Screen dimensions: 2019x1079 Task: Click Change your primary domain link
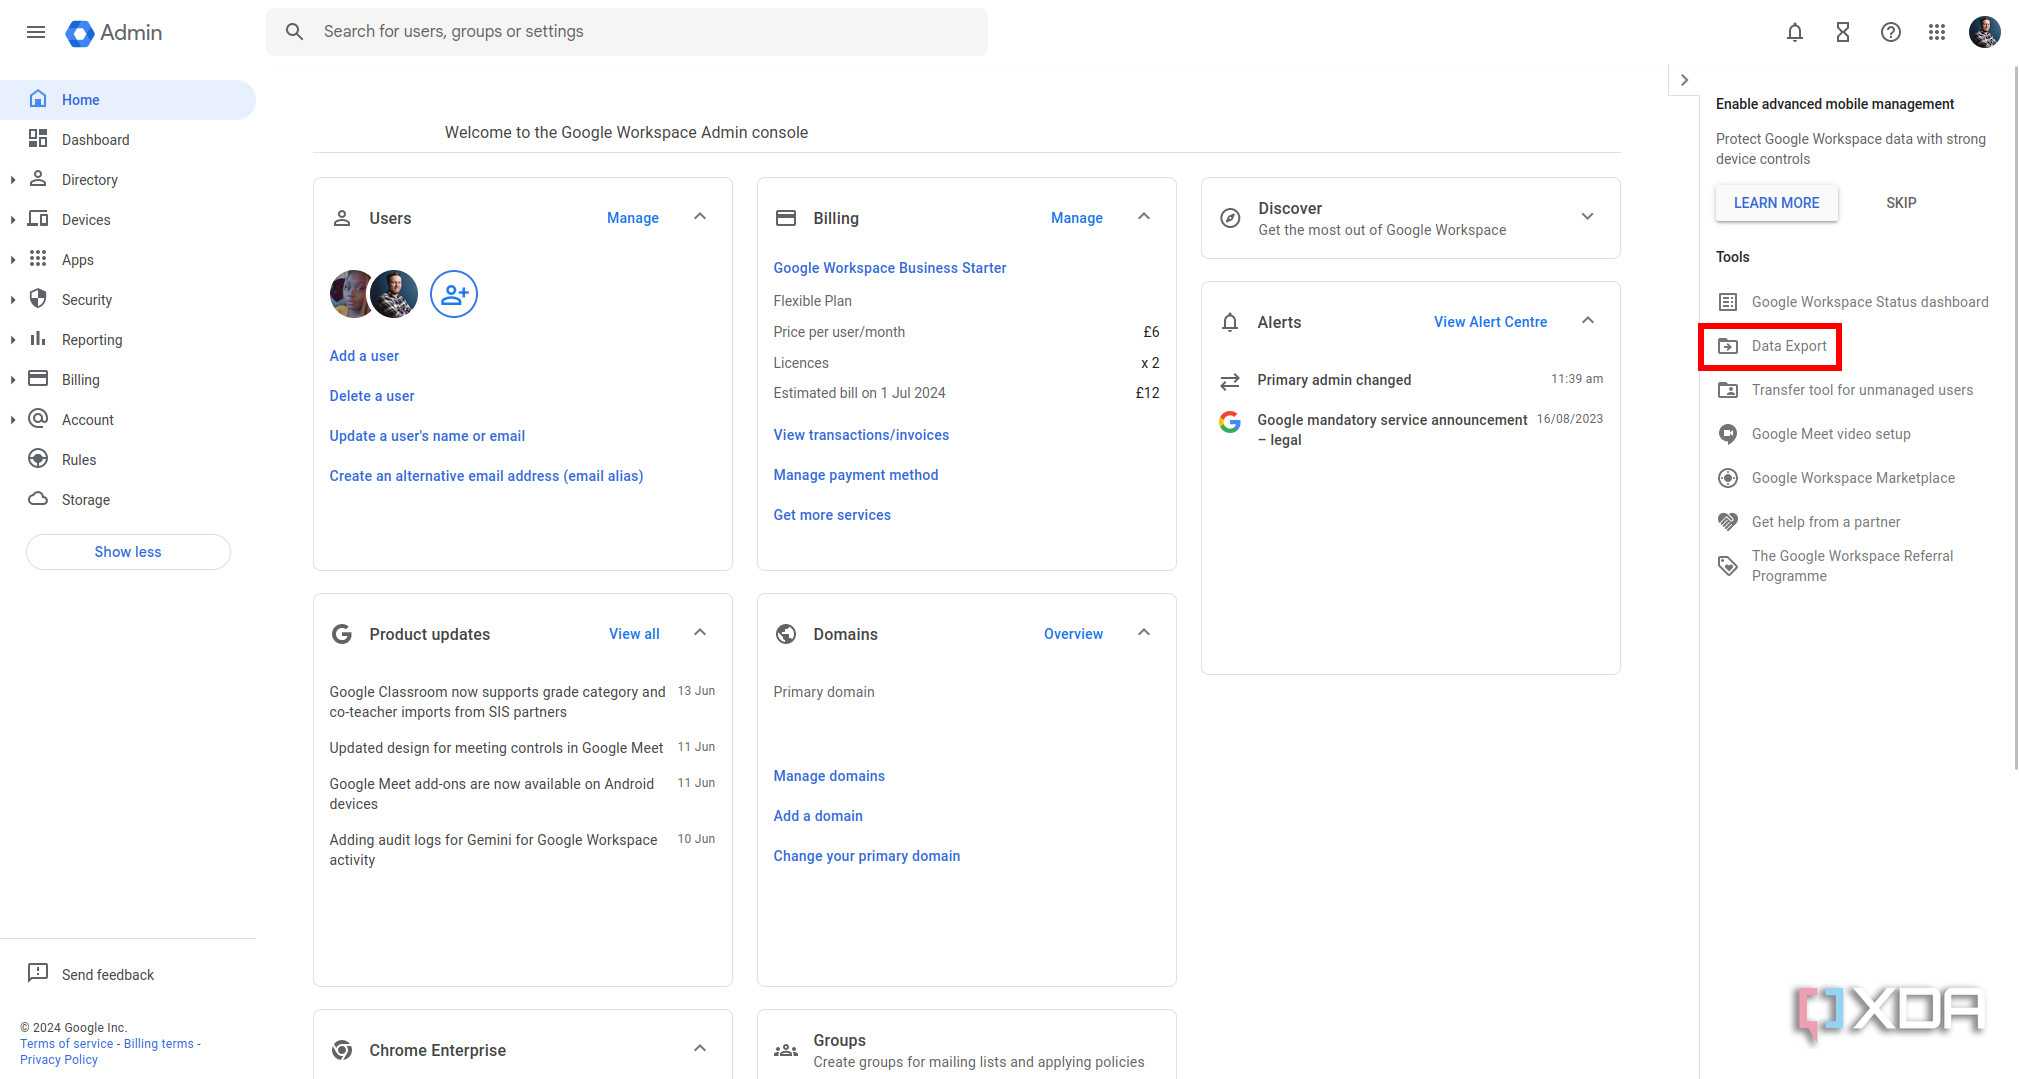click(866, 856)
